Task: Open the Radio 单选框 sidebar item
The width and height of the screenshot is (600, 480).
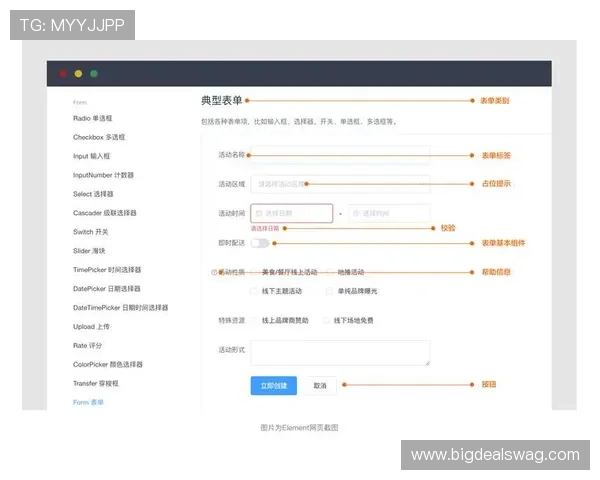Action: [92, 118]
